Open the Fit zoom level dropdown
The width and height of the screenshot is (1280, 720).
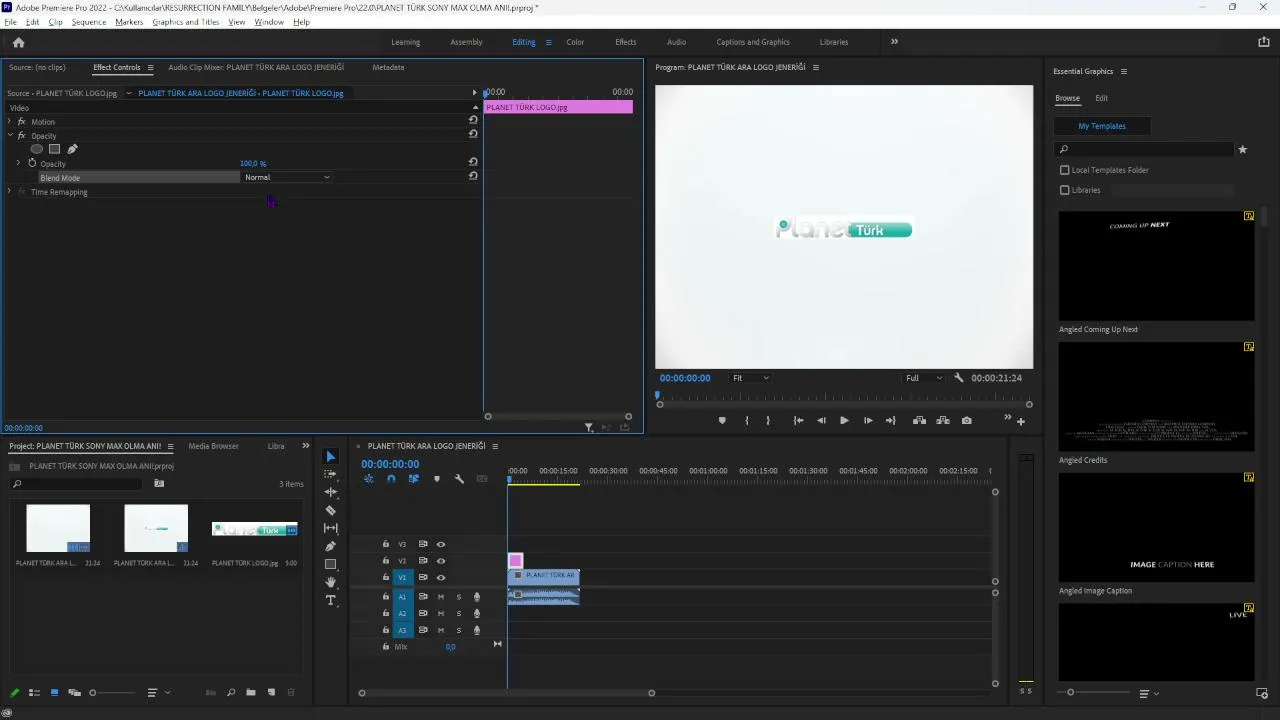(750, 378)
